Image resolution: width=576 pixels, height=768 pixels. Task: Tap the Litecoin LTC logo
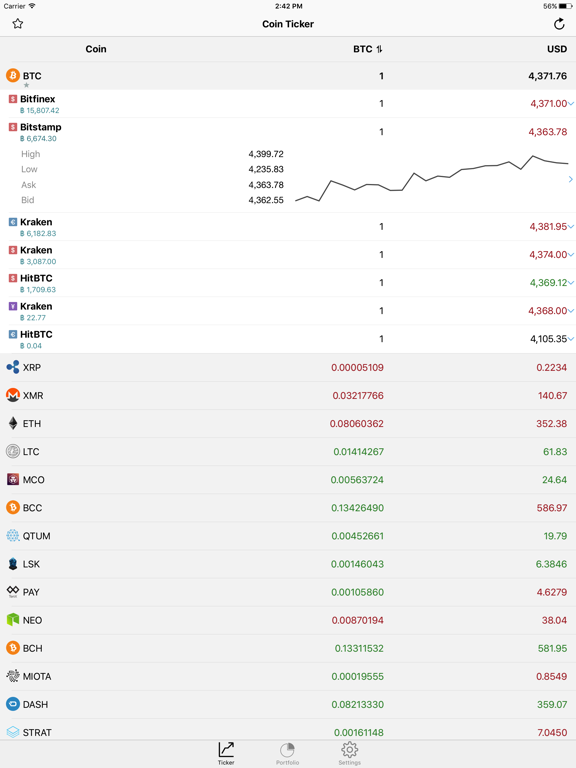(13, 451)
